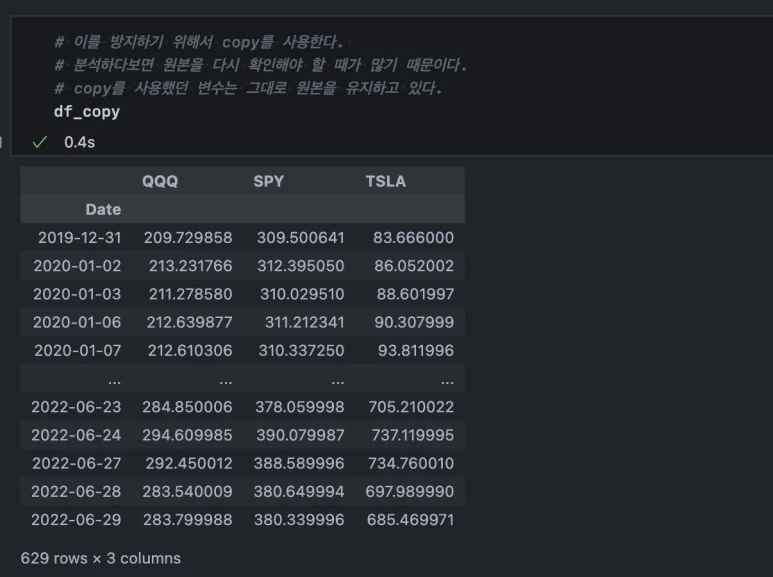Screen dimensions: 773x577
Task: Click the ellipsis in the Date column
Action: pos(113,379)
